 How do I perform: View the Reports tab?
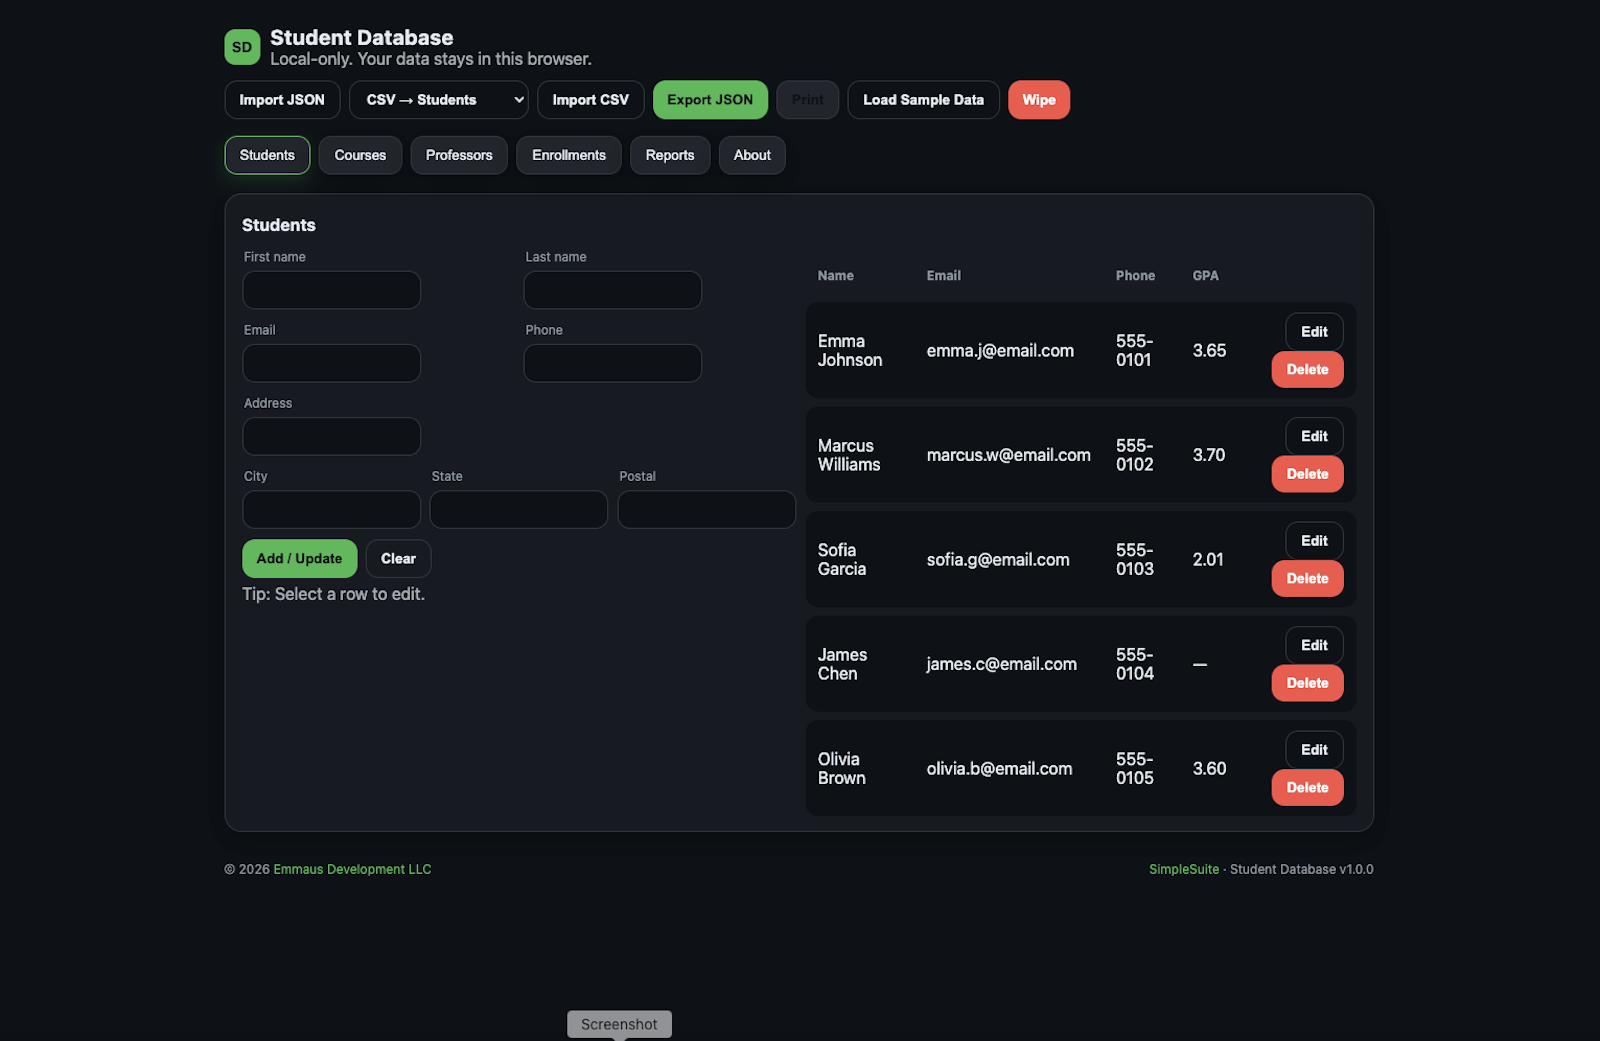coord(670,155)
